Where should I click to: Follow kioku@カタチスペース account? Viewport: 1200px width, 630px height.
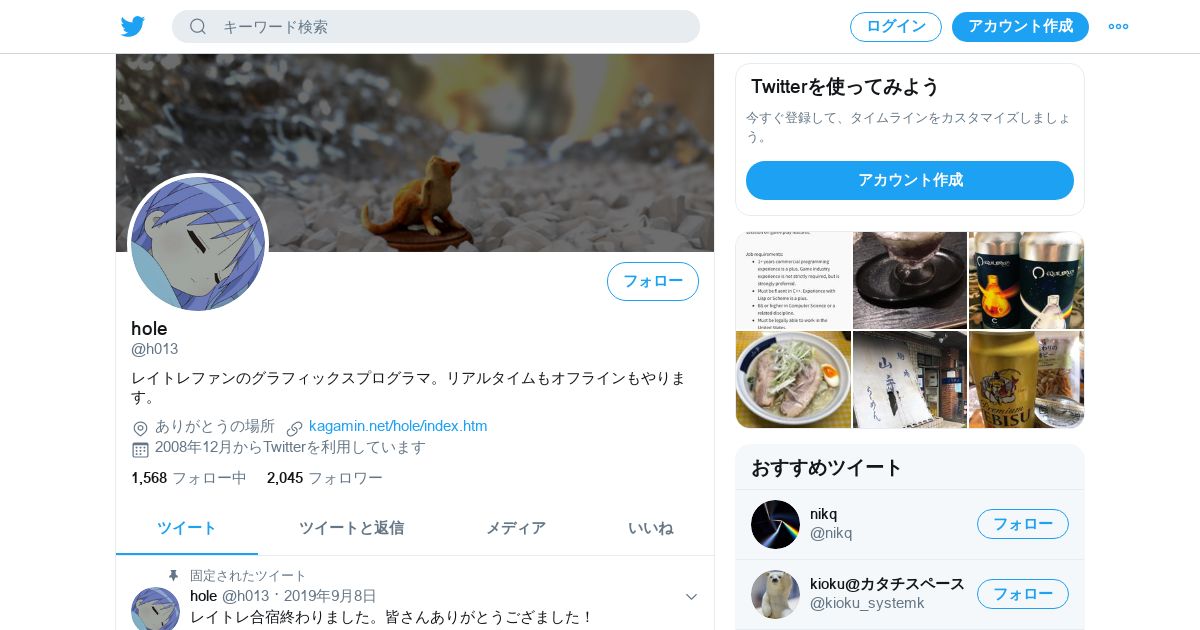coord(1023,594)
